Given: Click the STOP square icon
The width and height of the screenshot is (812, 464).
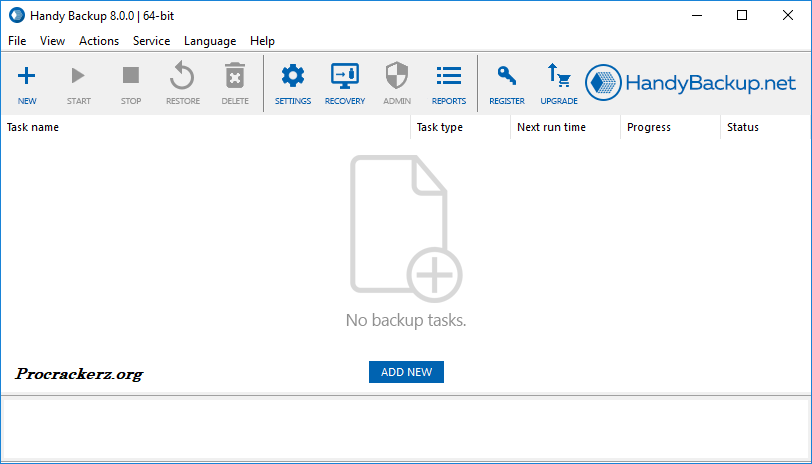Looking at the screenshot, I should coord(130,76).
